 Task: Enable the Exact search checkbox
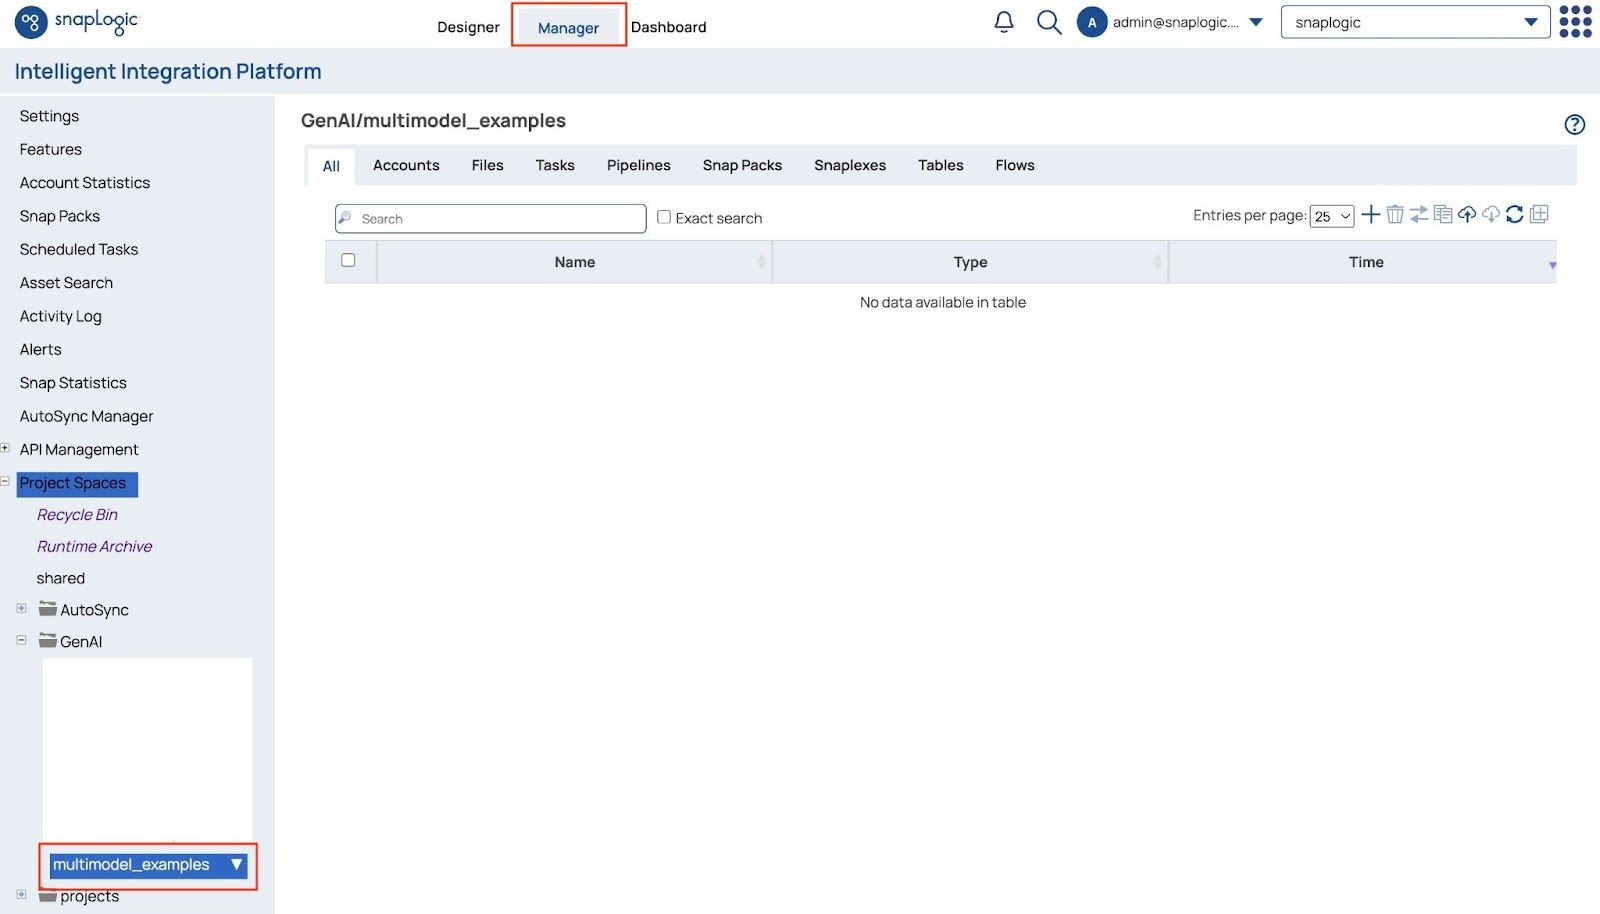[663, 217]
